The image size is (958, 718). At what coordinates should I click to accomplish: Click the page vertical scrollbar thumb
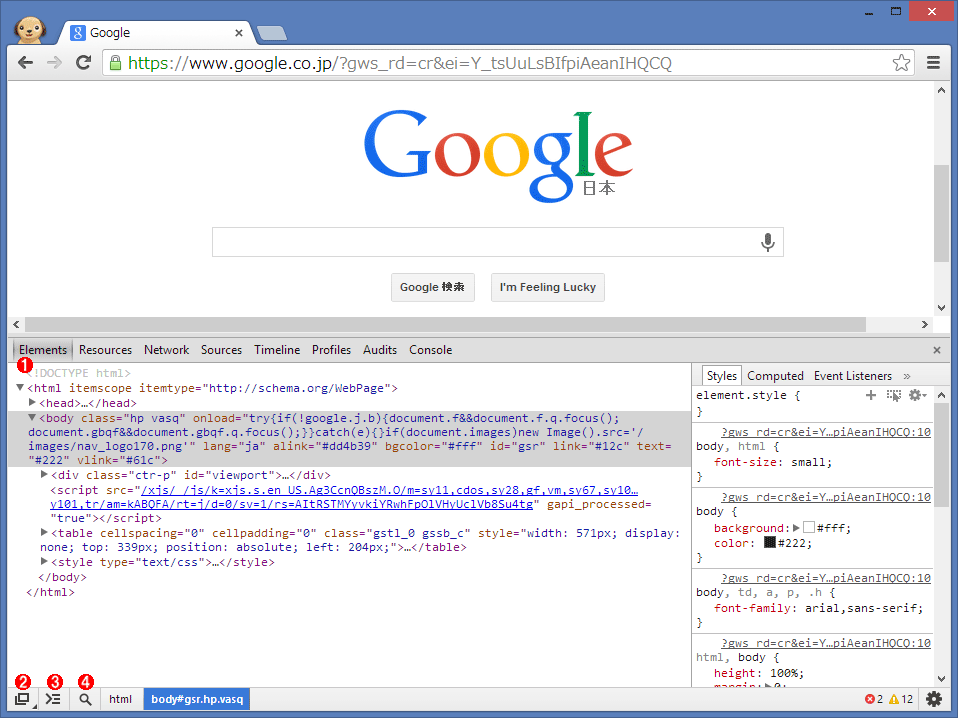(941, 213)
